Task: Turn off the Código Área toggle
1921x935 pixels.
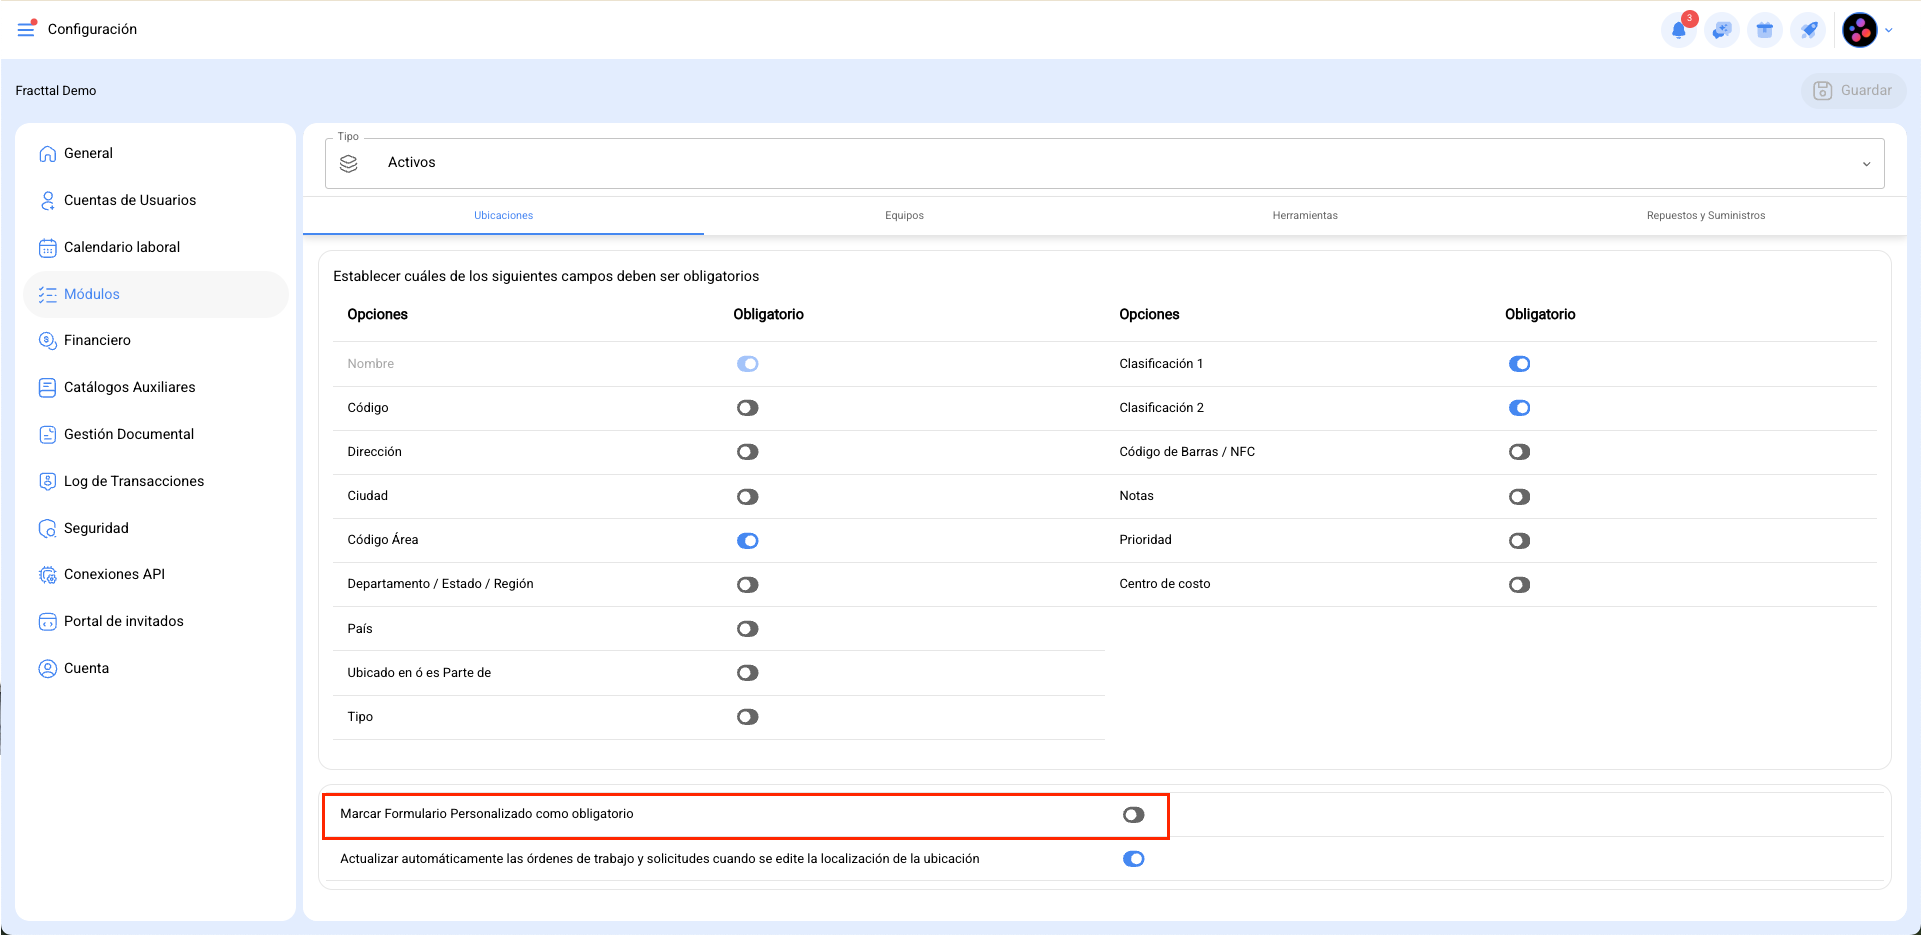Action: click(x=747, y=541)
